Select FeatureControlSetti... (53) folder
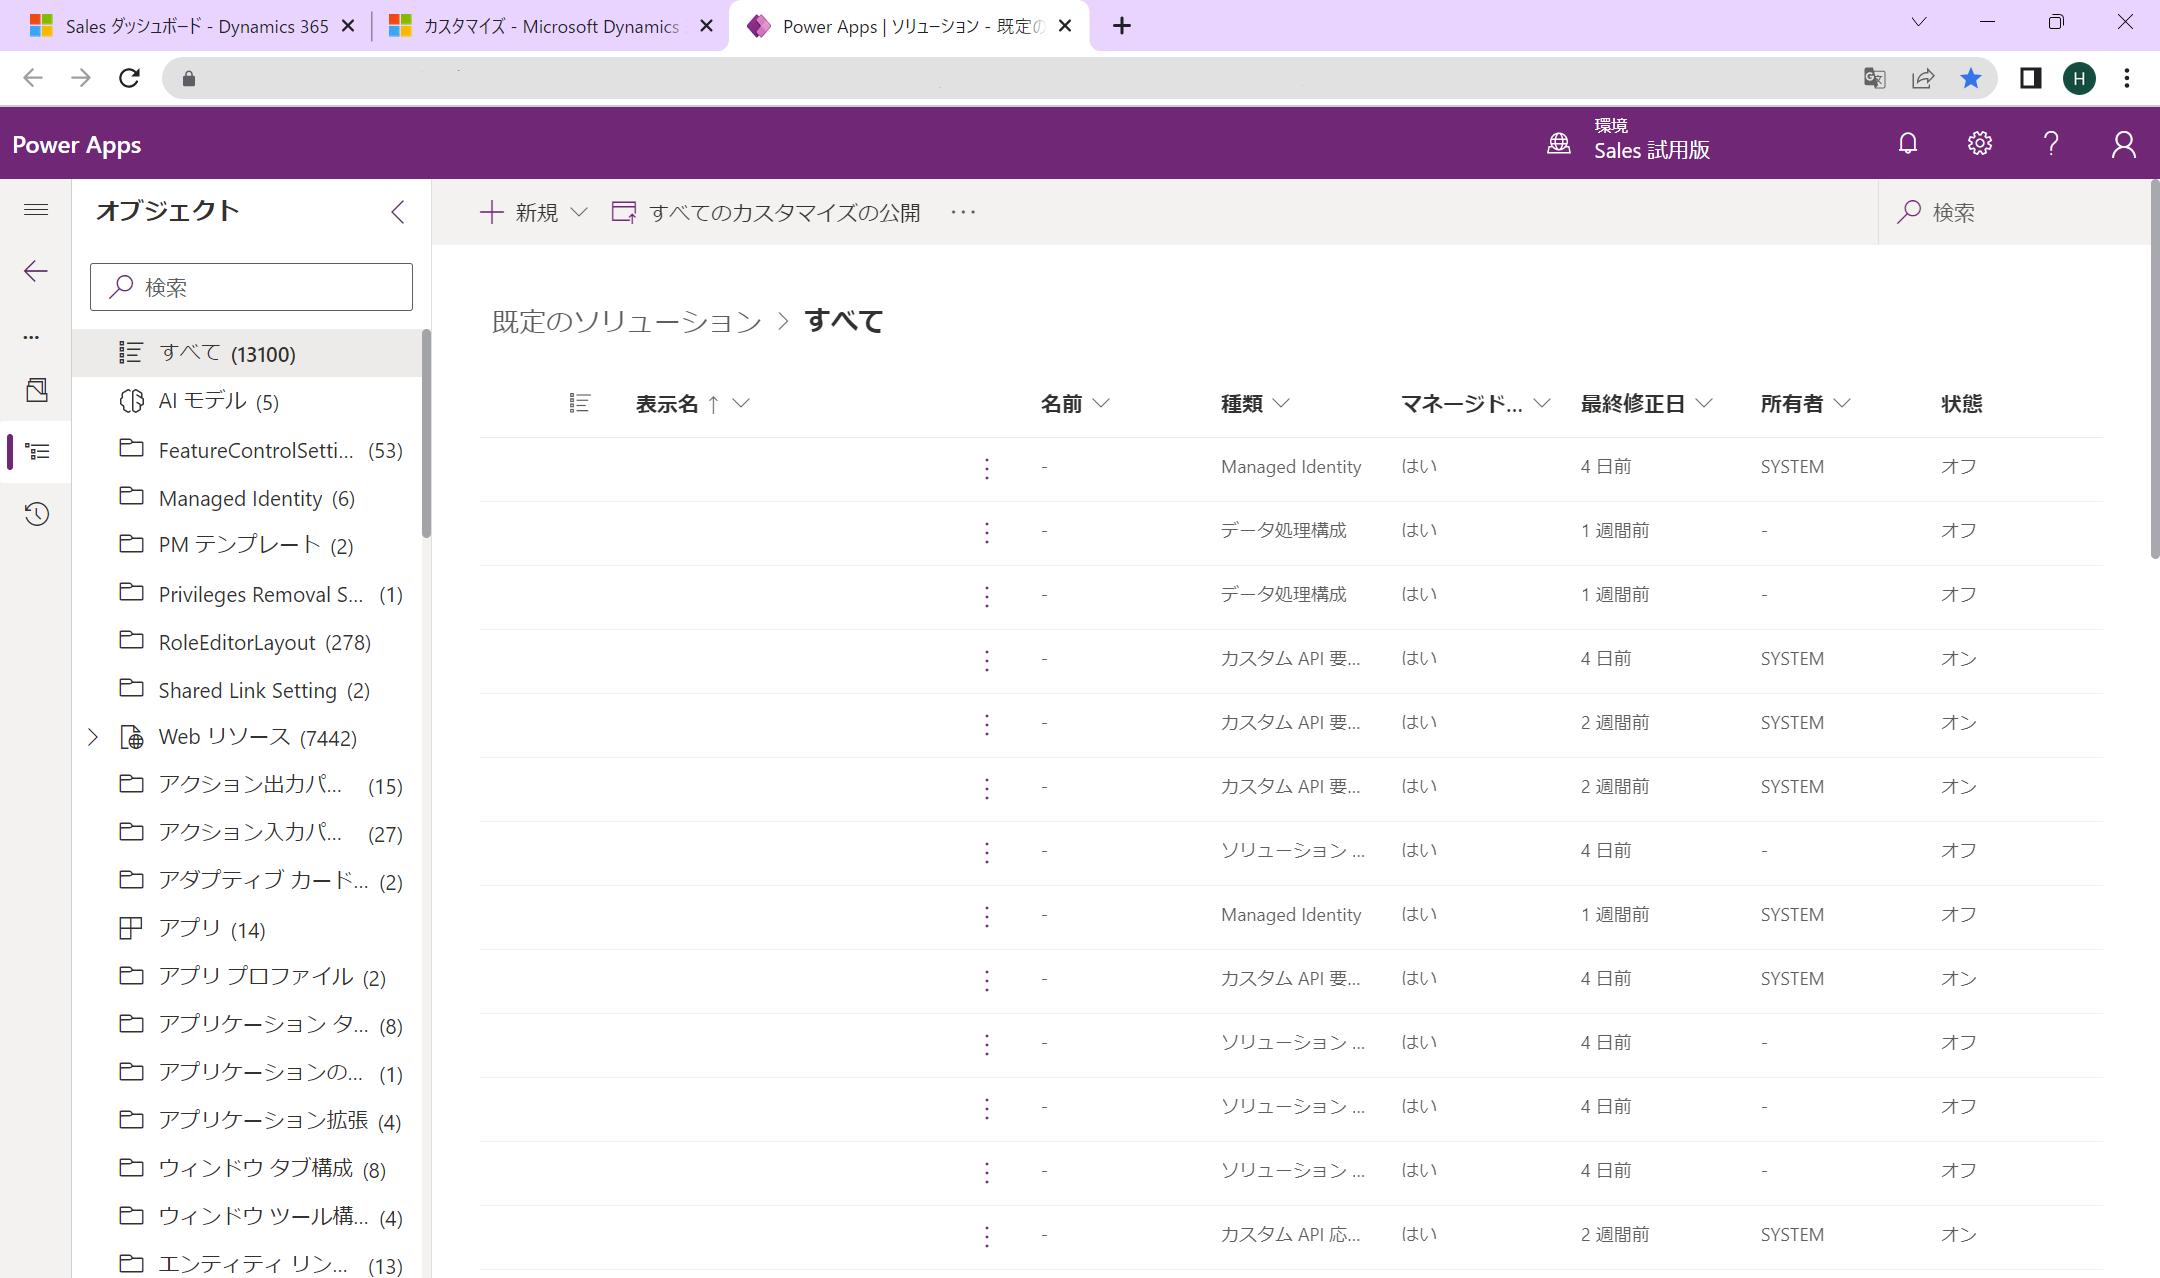 (248, 450)
